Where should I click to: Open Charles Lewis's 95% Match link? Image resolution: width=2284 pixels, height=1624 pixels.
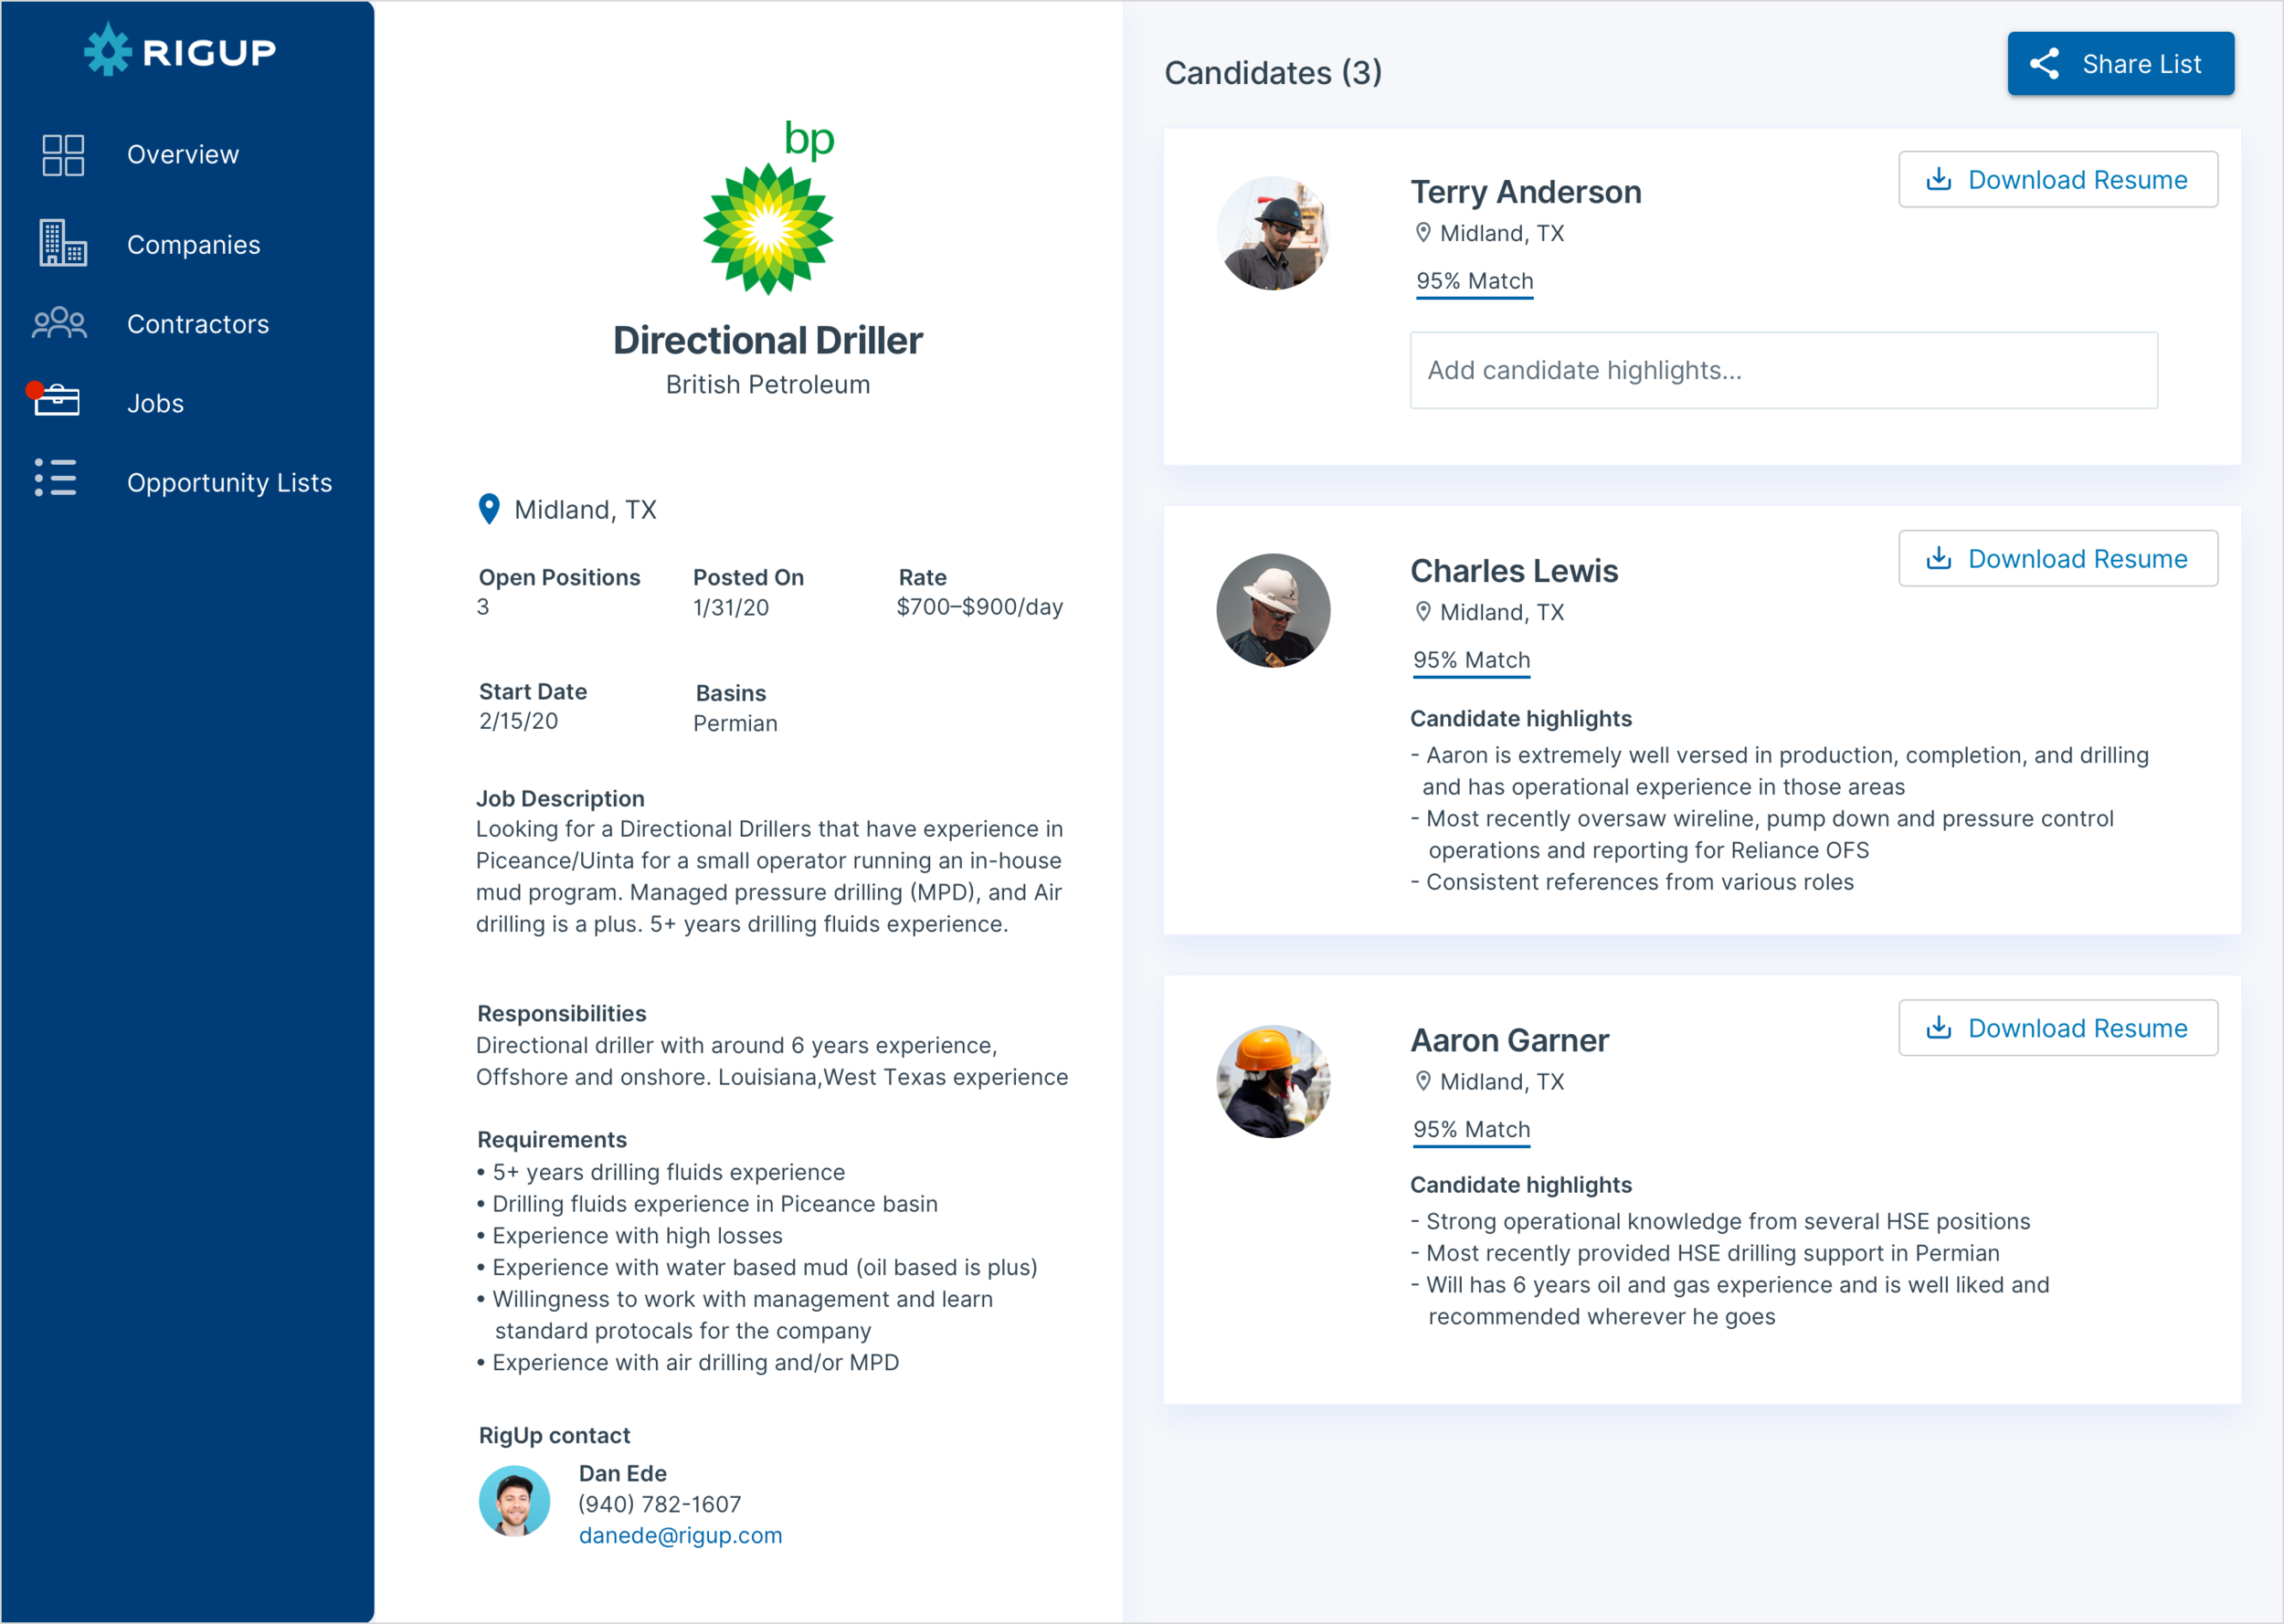coord(1472,661)
